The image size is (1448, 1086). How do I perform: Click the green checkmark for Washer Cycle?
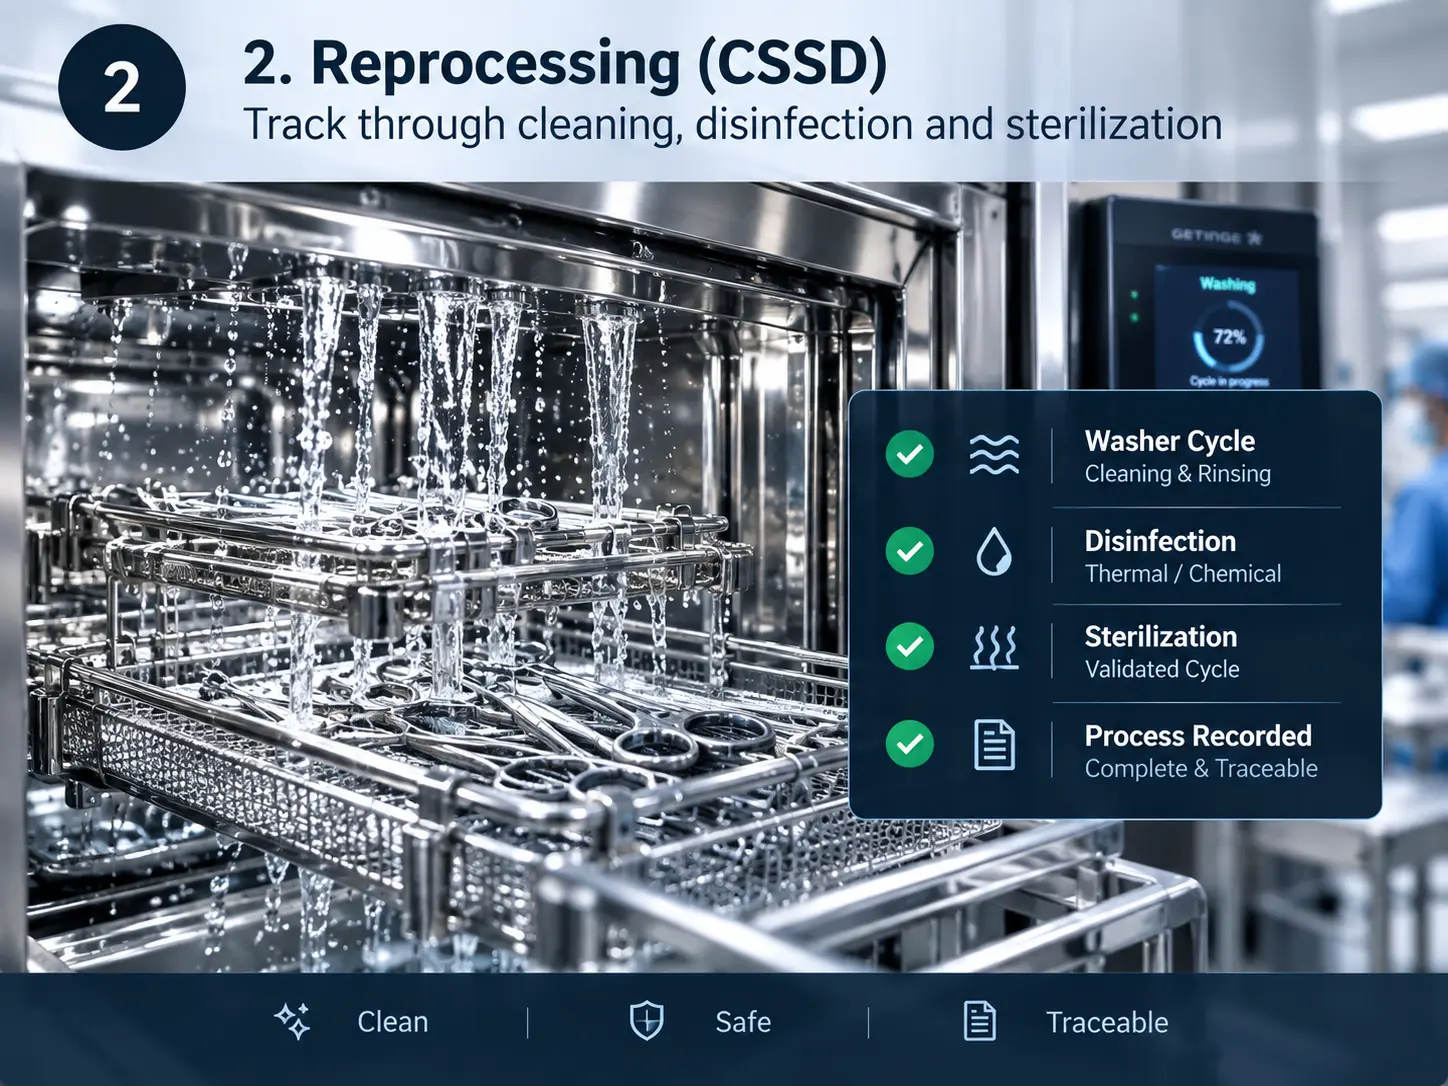point(910,454)
